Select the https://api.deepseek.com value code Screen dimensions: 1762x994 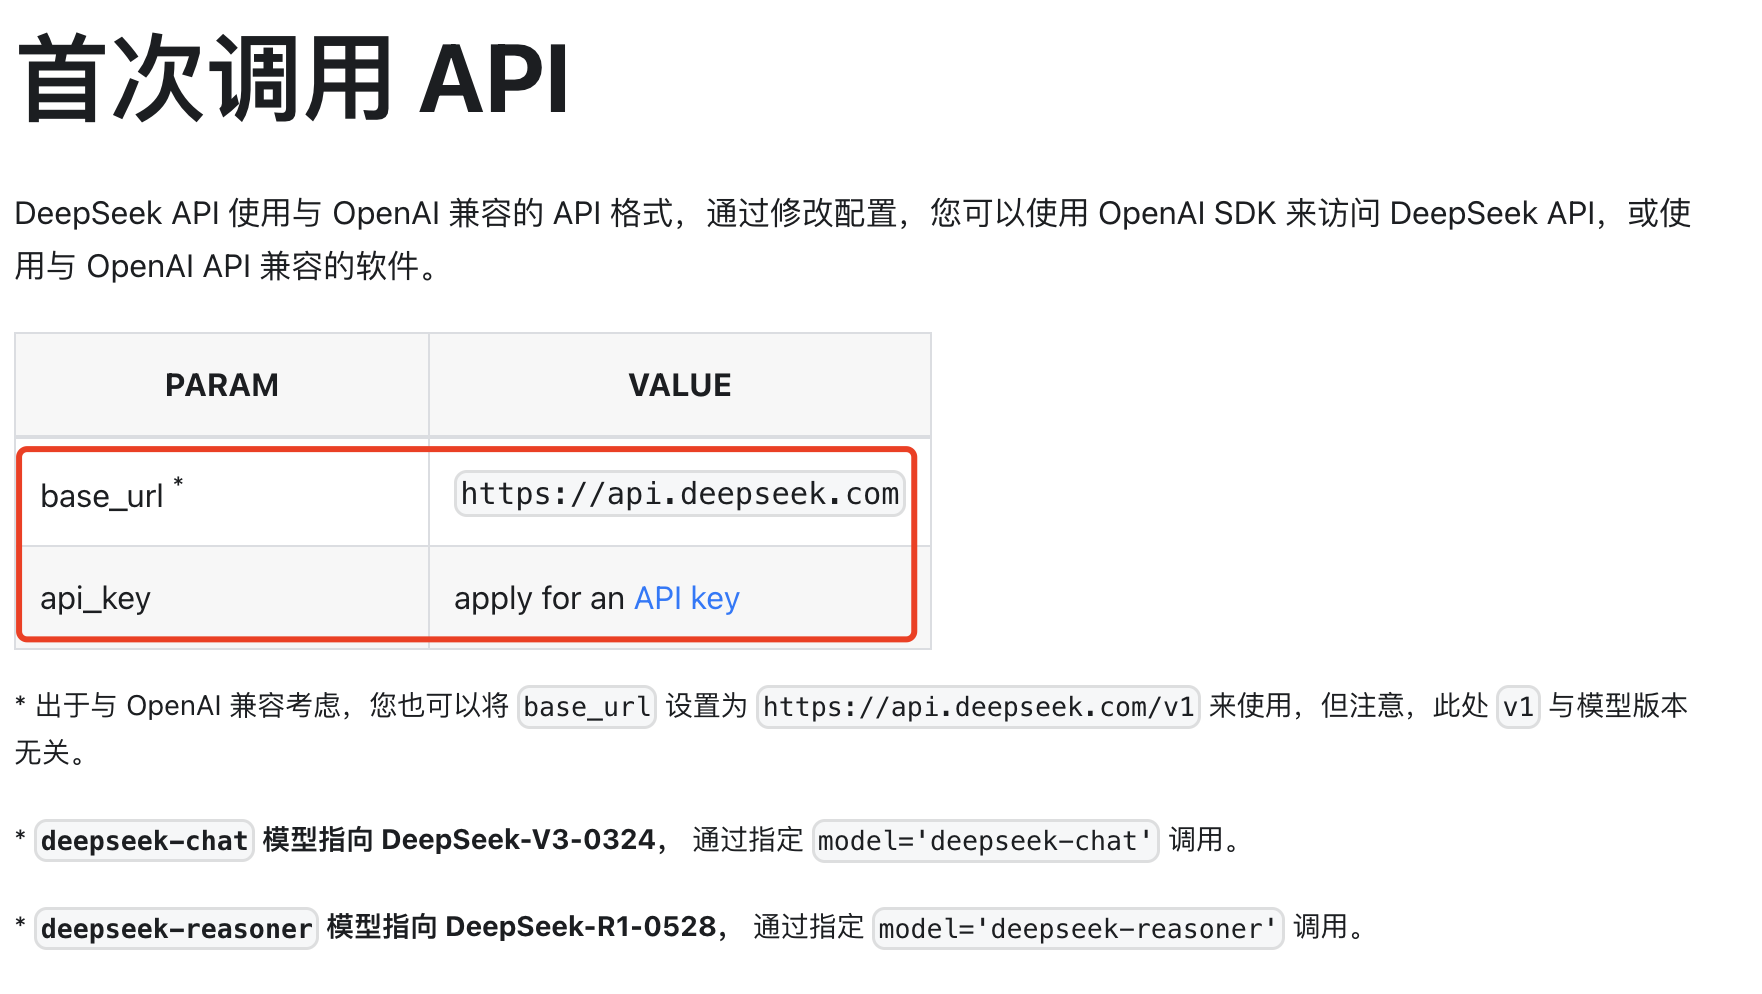[x=680, y=494]
